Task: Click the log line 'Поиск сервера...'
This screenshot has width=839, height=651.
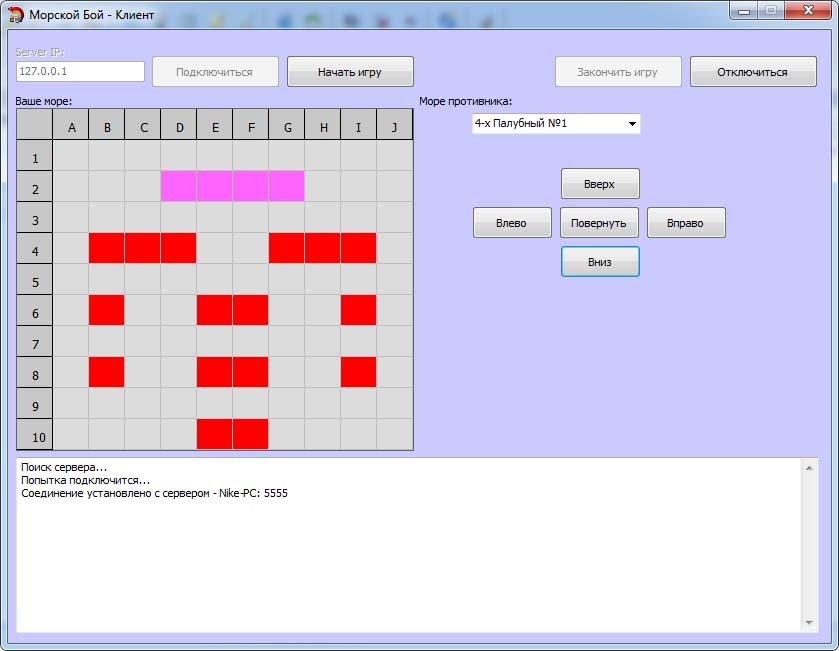Action: point(64,468)
